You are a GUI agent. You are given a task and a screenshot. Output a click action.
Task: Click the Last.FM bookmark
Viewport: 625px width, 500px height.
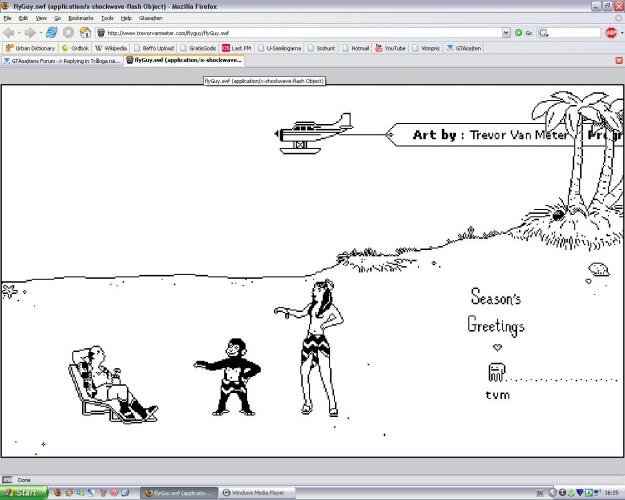click(236, 47)
